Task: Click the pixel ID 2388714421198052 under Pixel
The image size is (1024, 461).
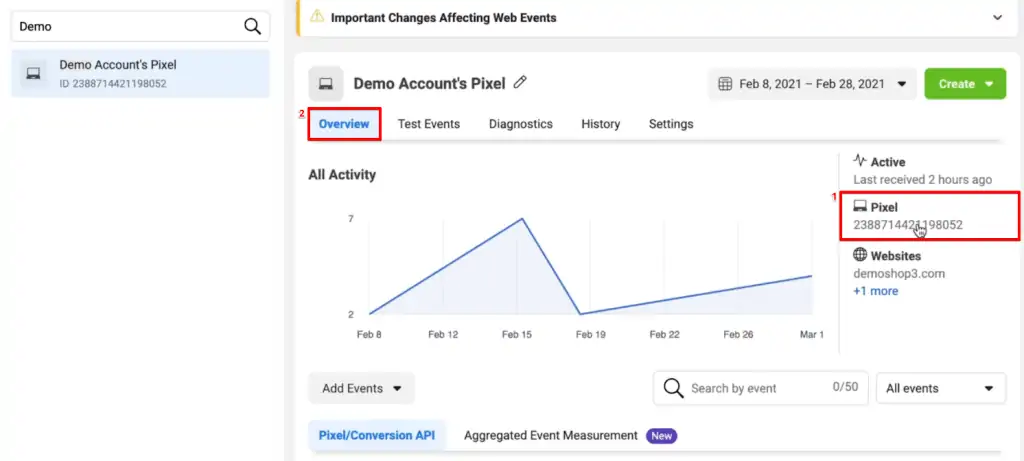Action: [x=908, y=225]
